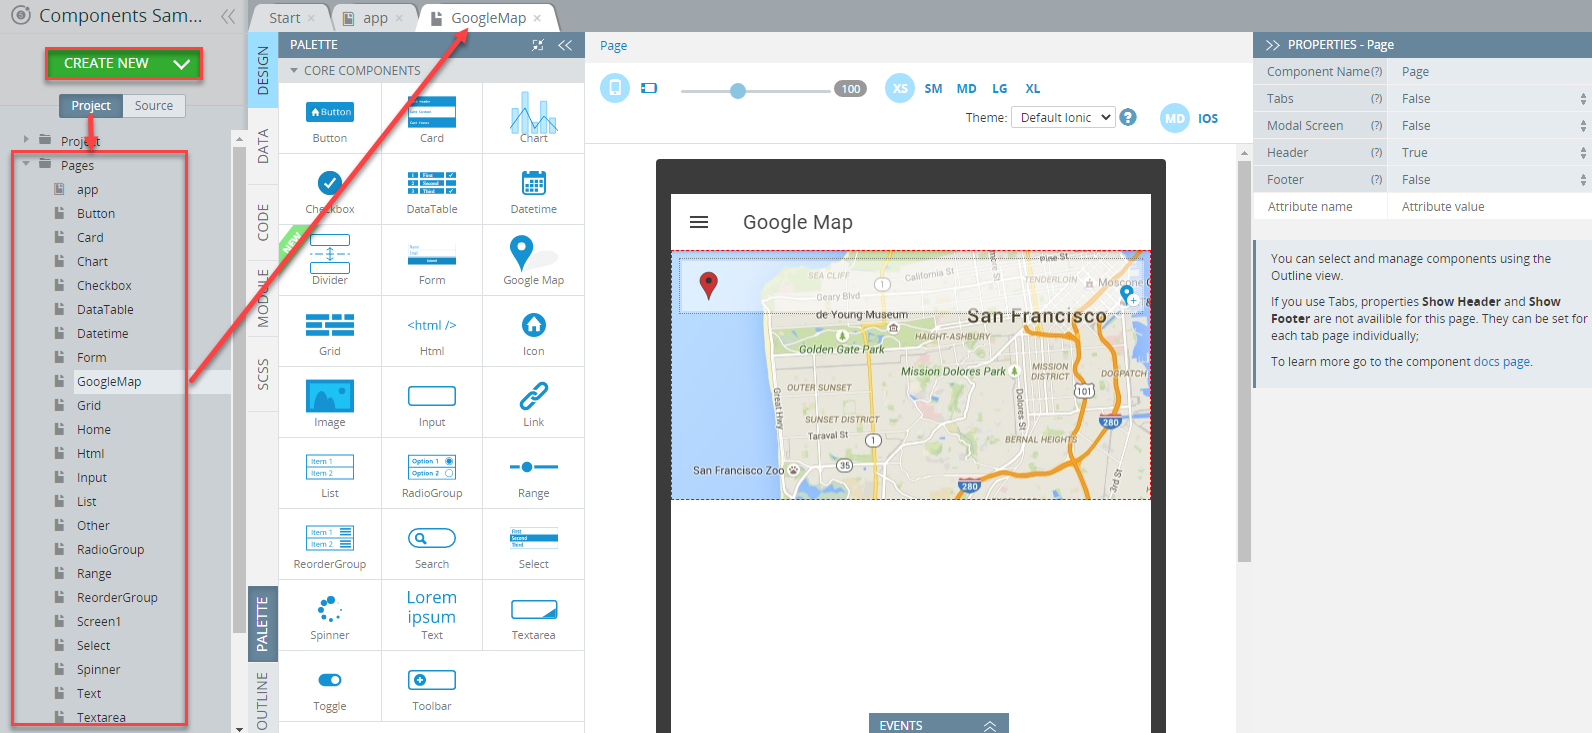
Task: Open the Home page in the tree
Action: coord(94,430)
